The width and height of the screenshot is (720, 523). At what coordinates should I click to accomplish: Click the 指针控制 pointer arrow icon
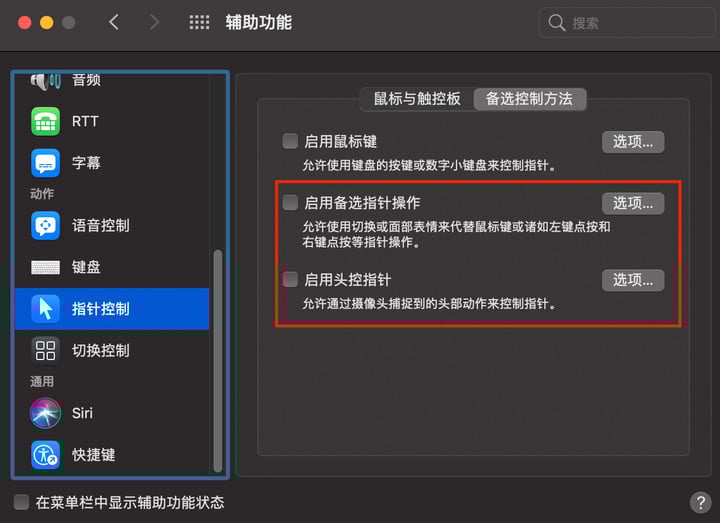pos(45,309)
